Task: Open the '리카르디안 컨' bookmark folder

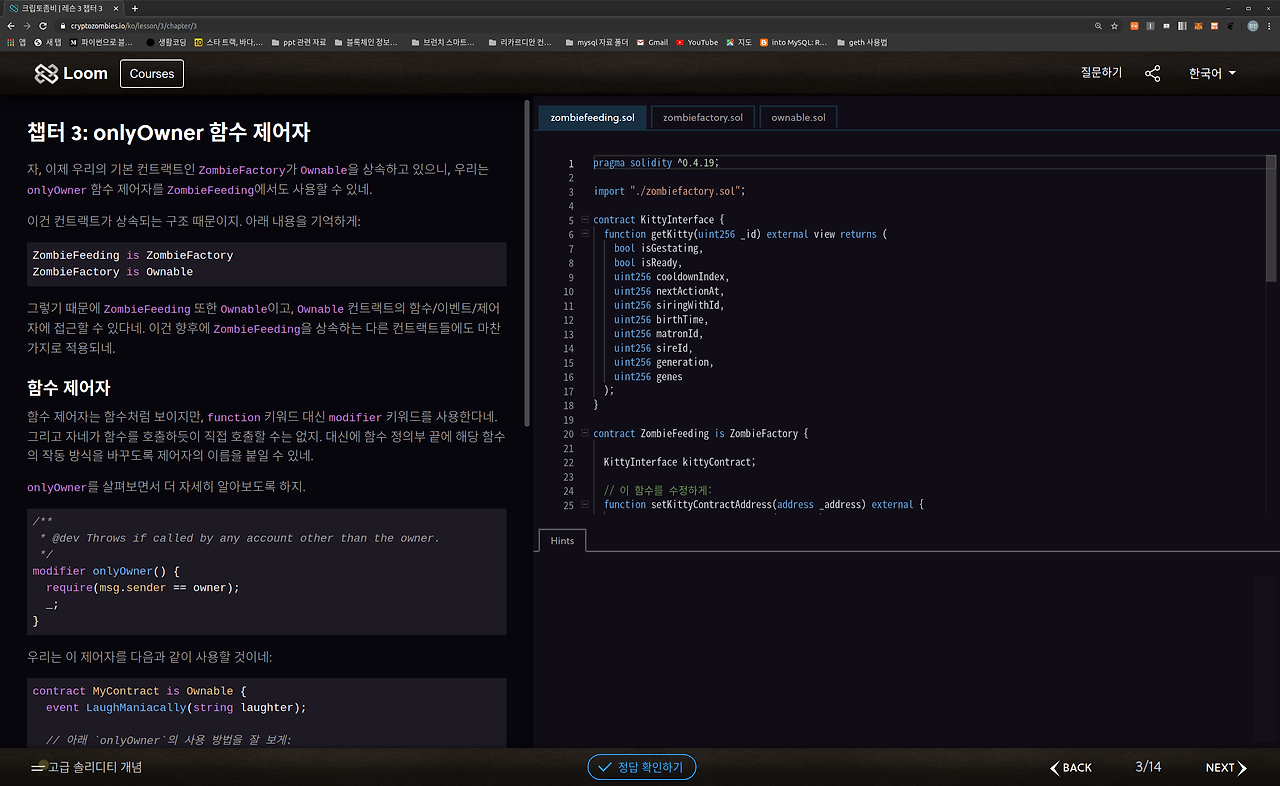Action: [x=518, y=42]
